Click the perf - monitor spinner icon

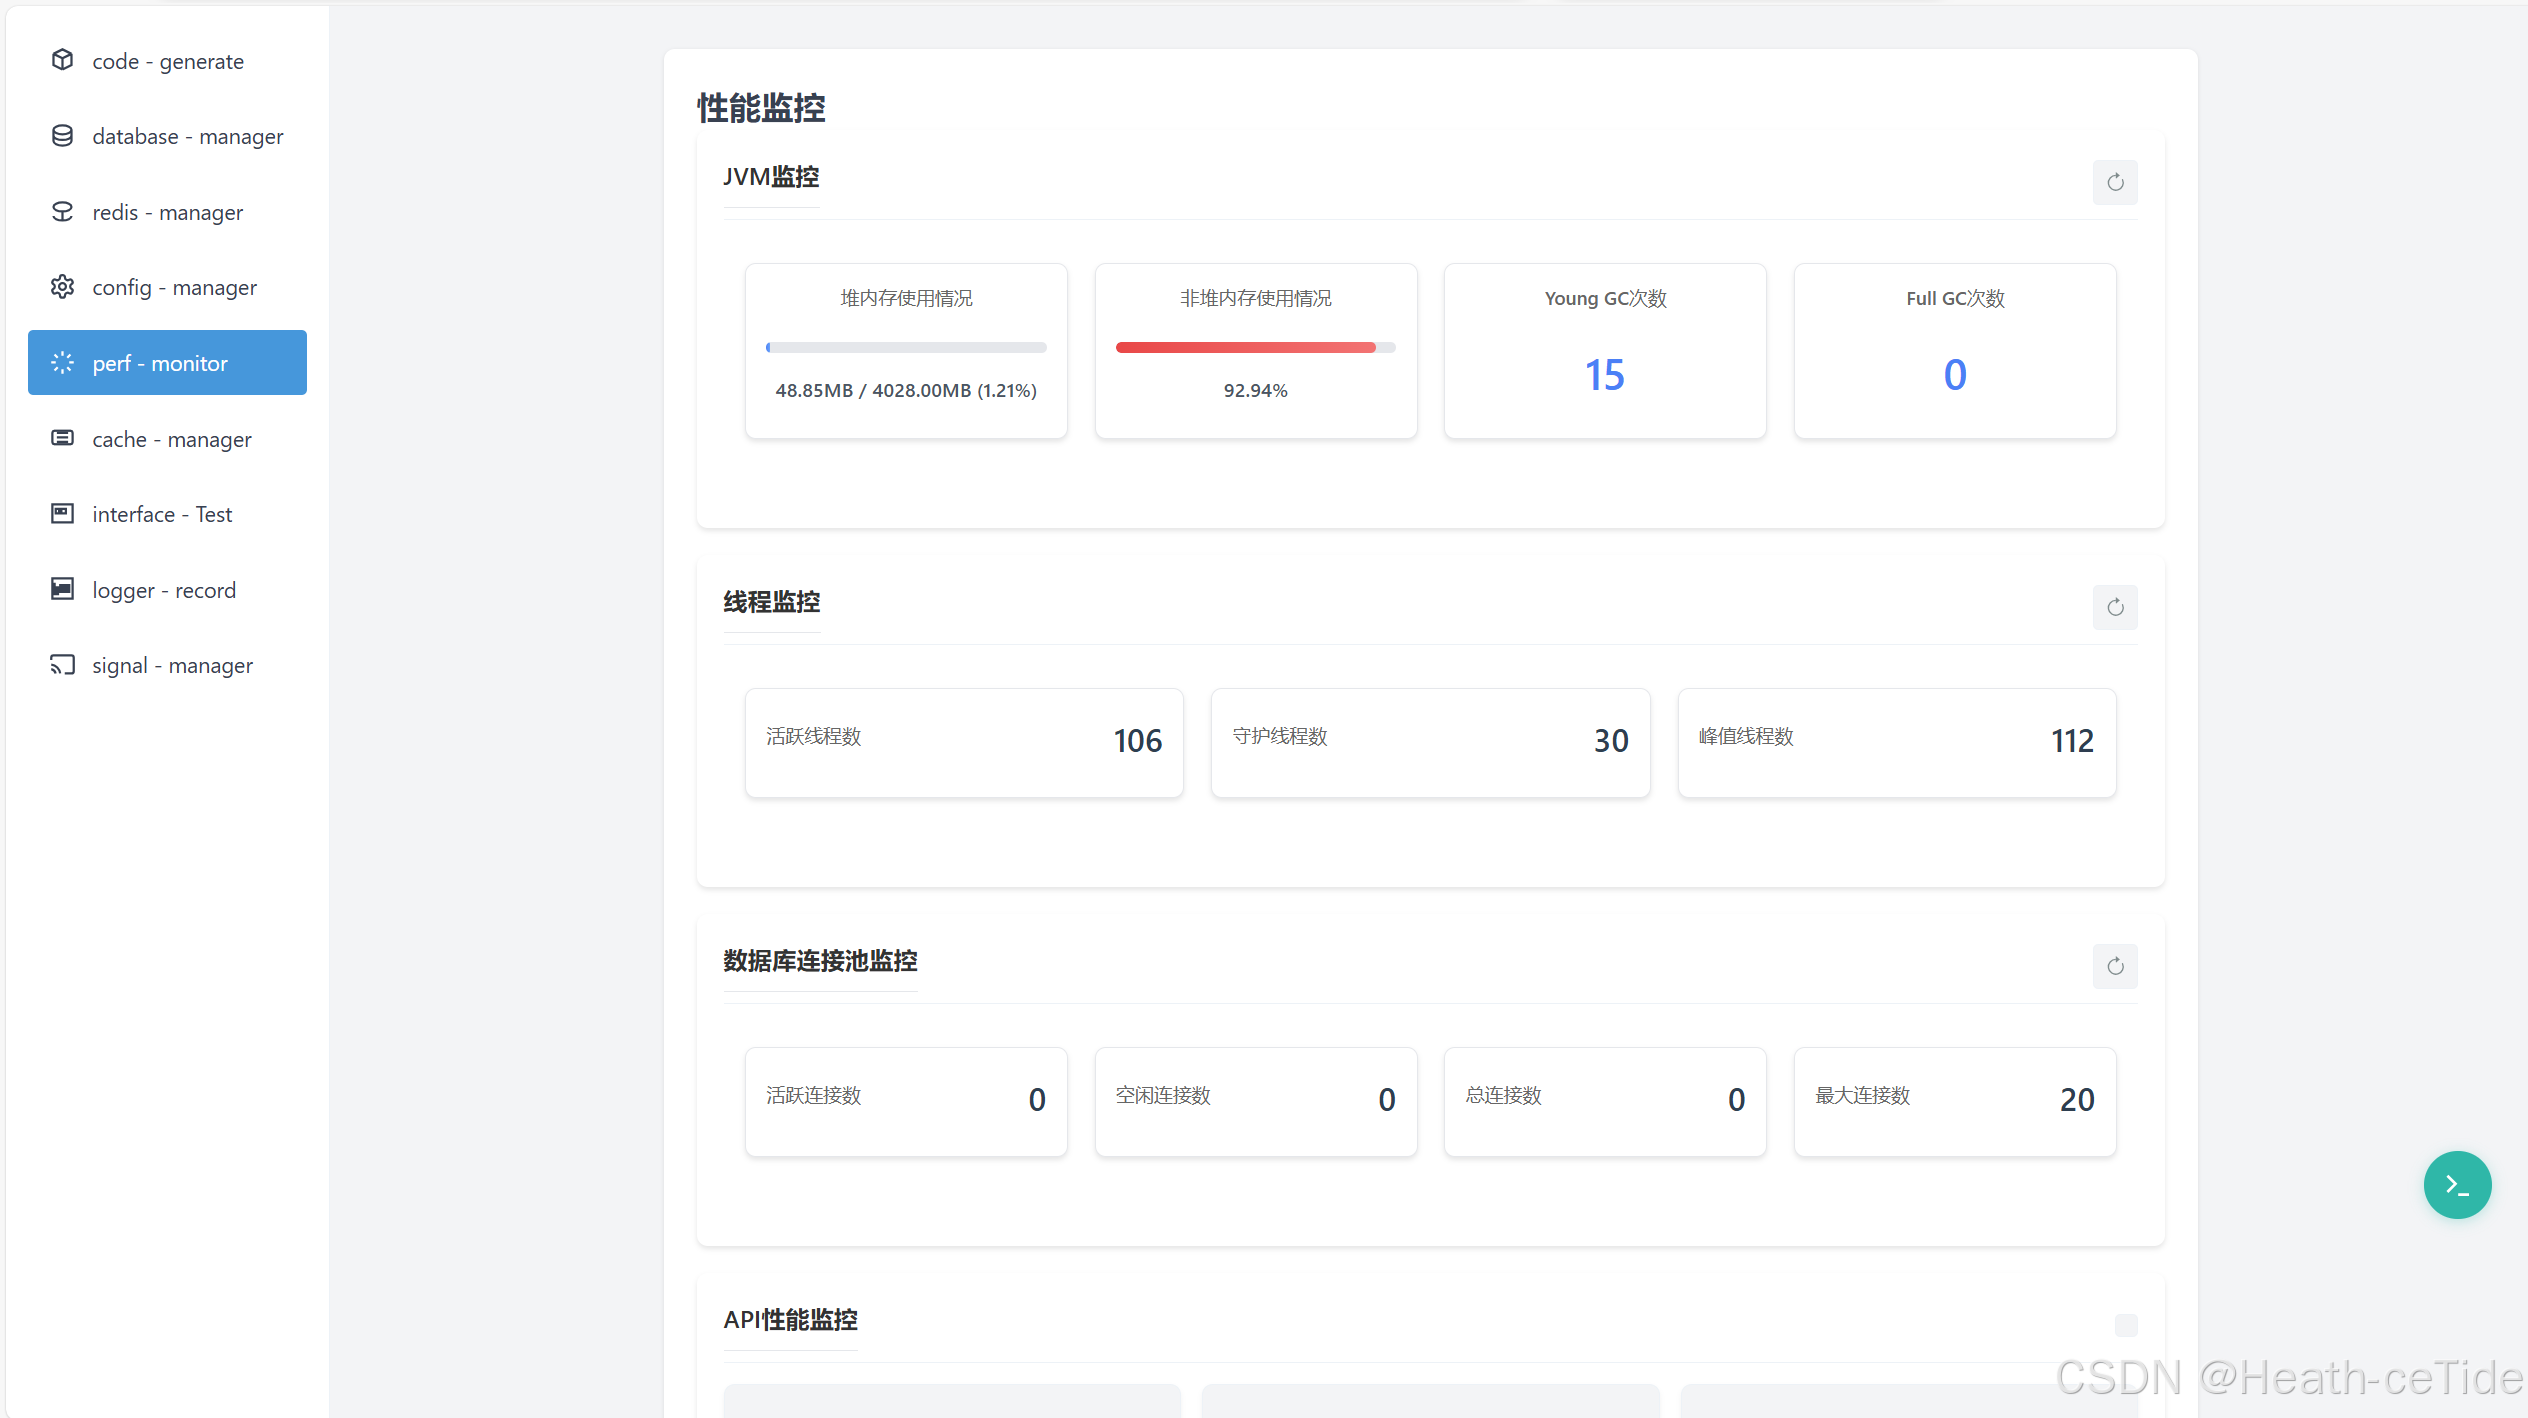click(x=62, y=363)
